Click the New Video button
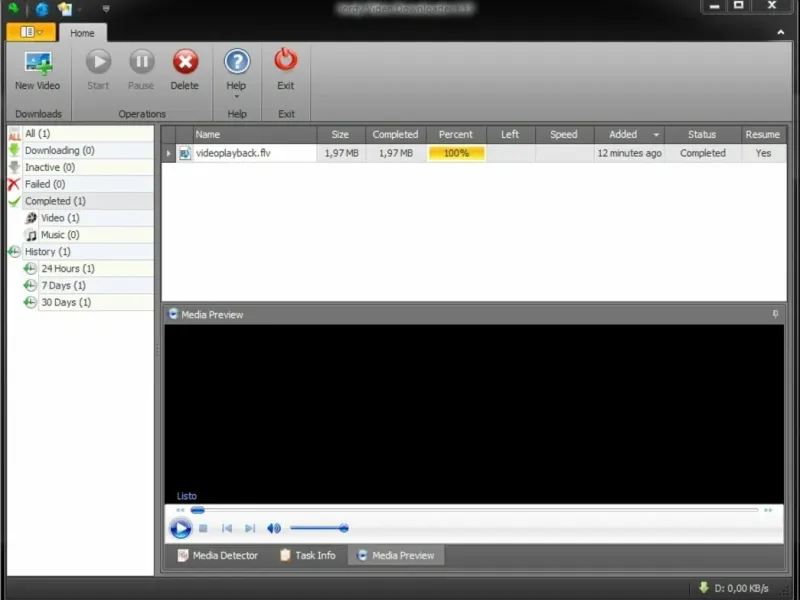 tap(37, 71)
